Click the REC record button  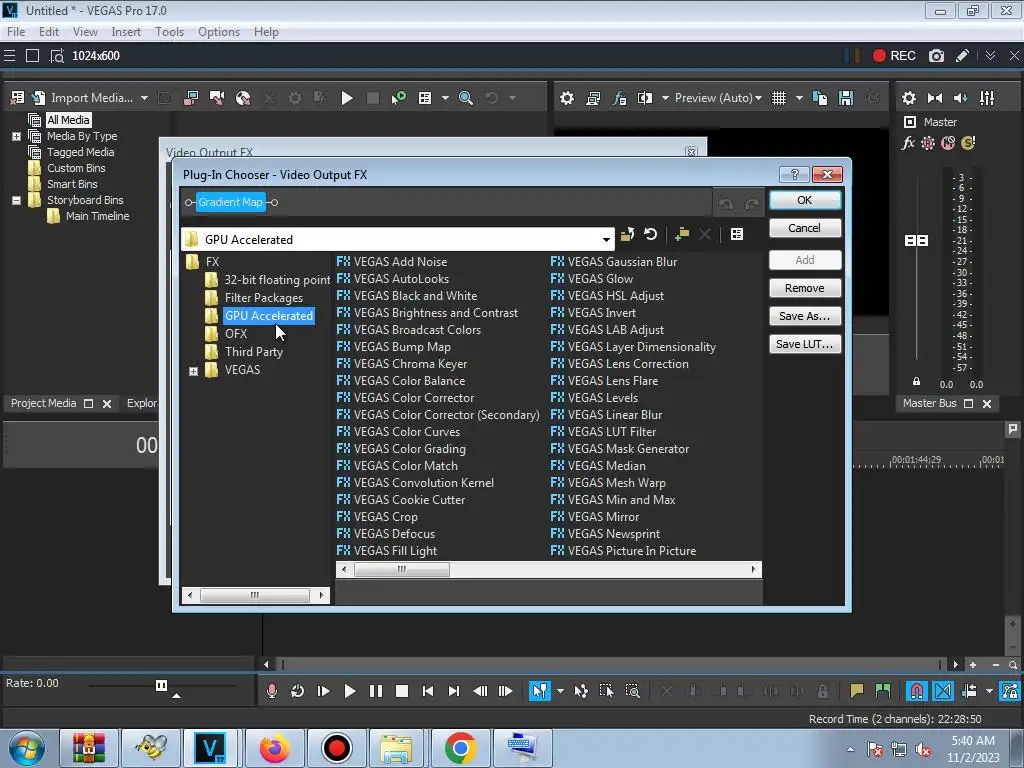click(x=894, y=56)
